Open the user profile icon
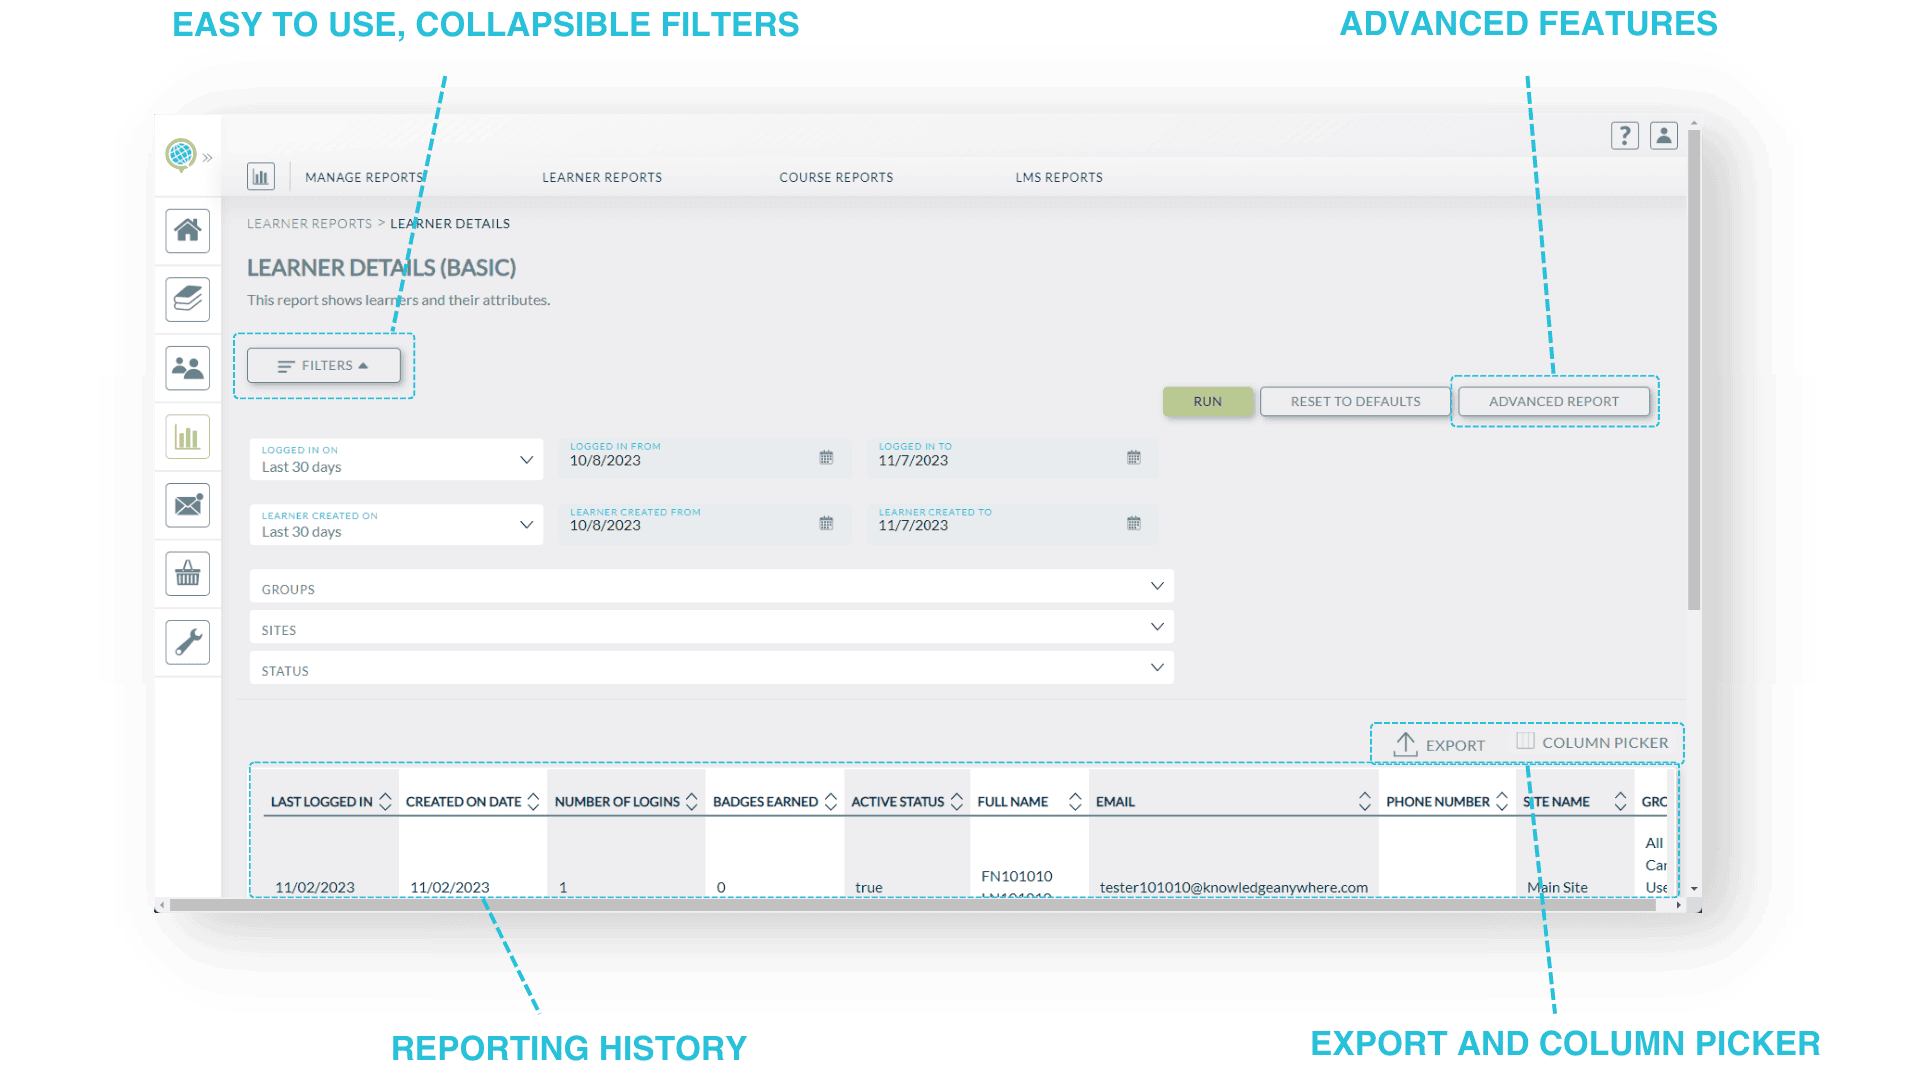 [1663, 135]
